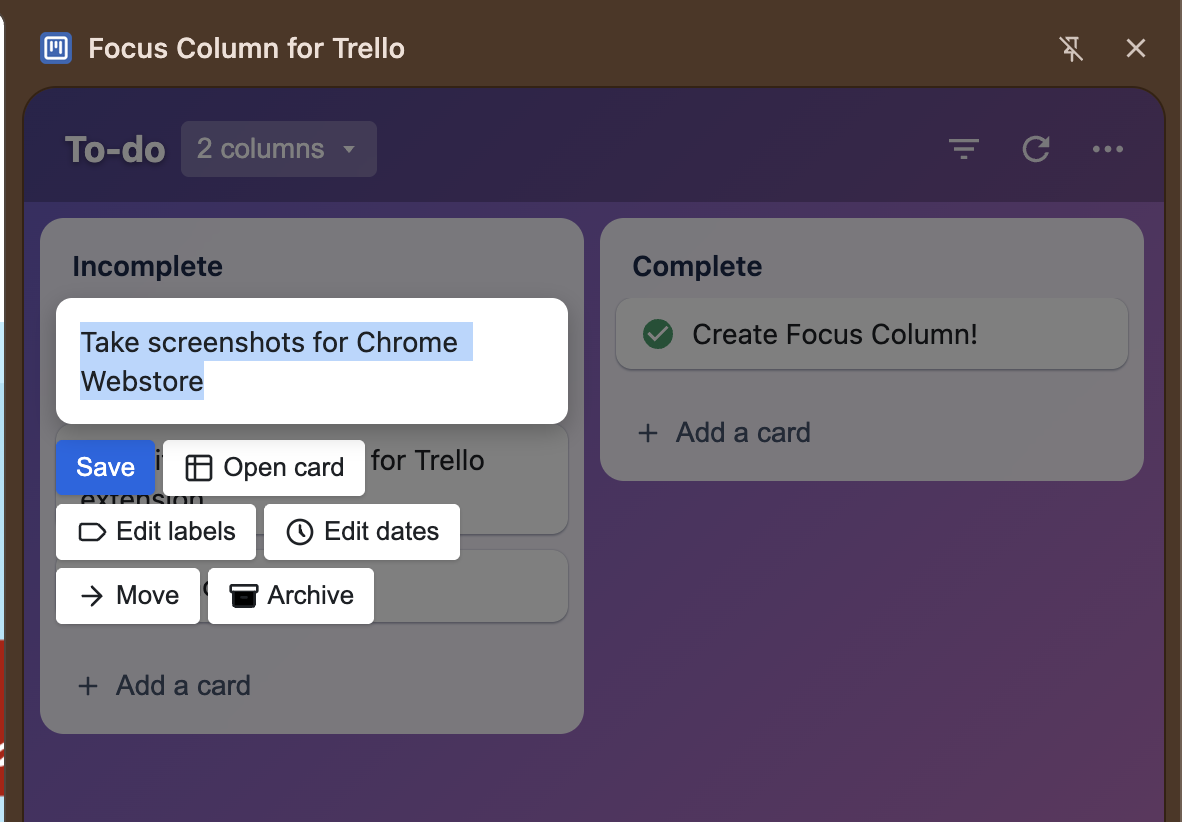Open the card in Trello
Viewport: 1182px width, 822px height.
[263, 467]
